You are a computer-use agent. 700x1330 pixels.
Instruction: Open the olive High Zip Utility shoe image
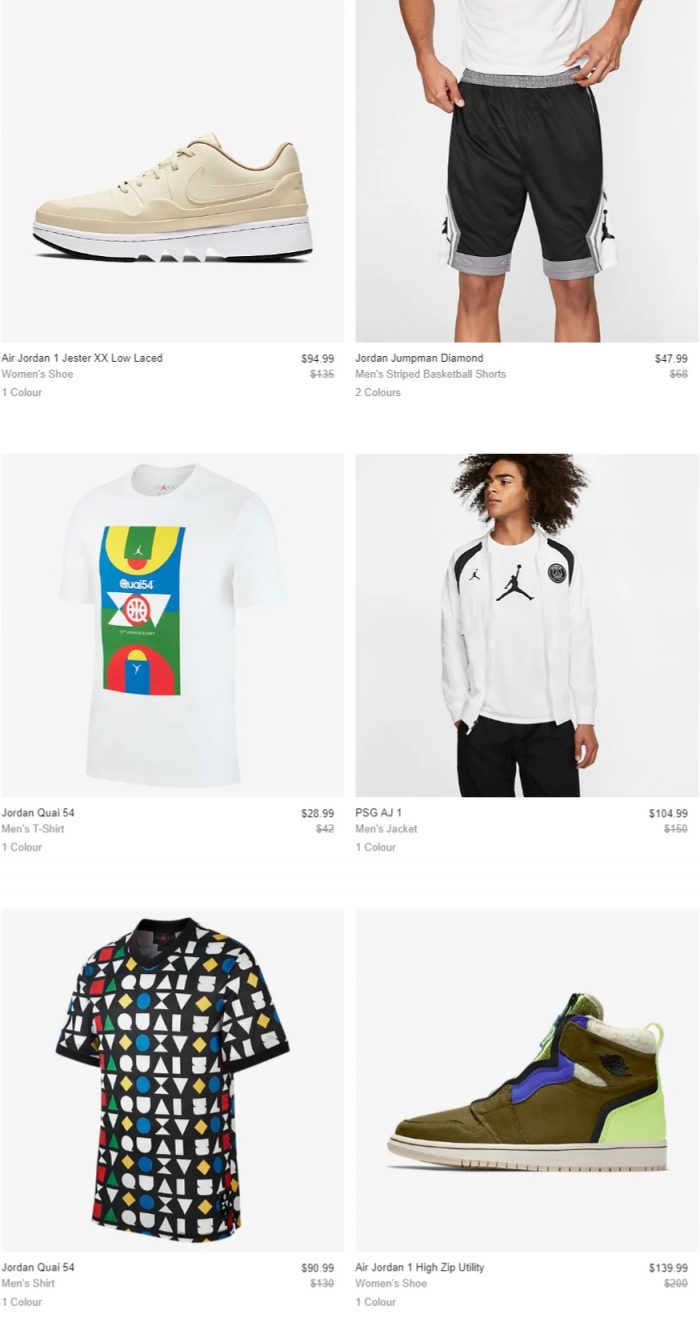pos(527,1080)
